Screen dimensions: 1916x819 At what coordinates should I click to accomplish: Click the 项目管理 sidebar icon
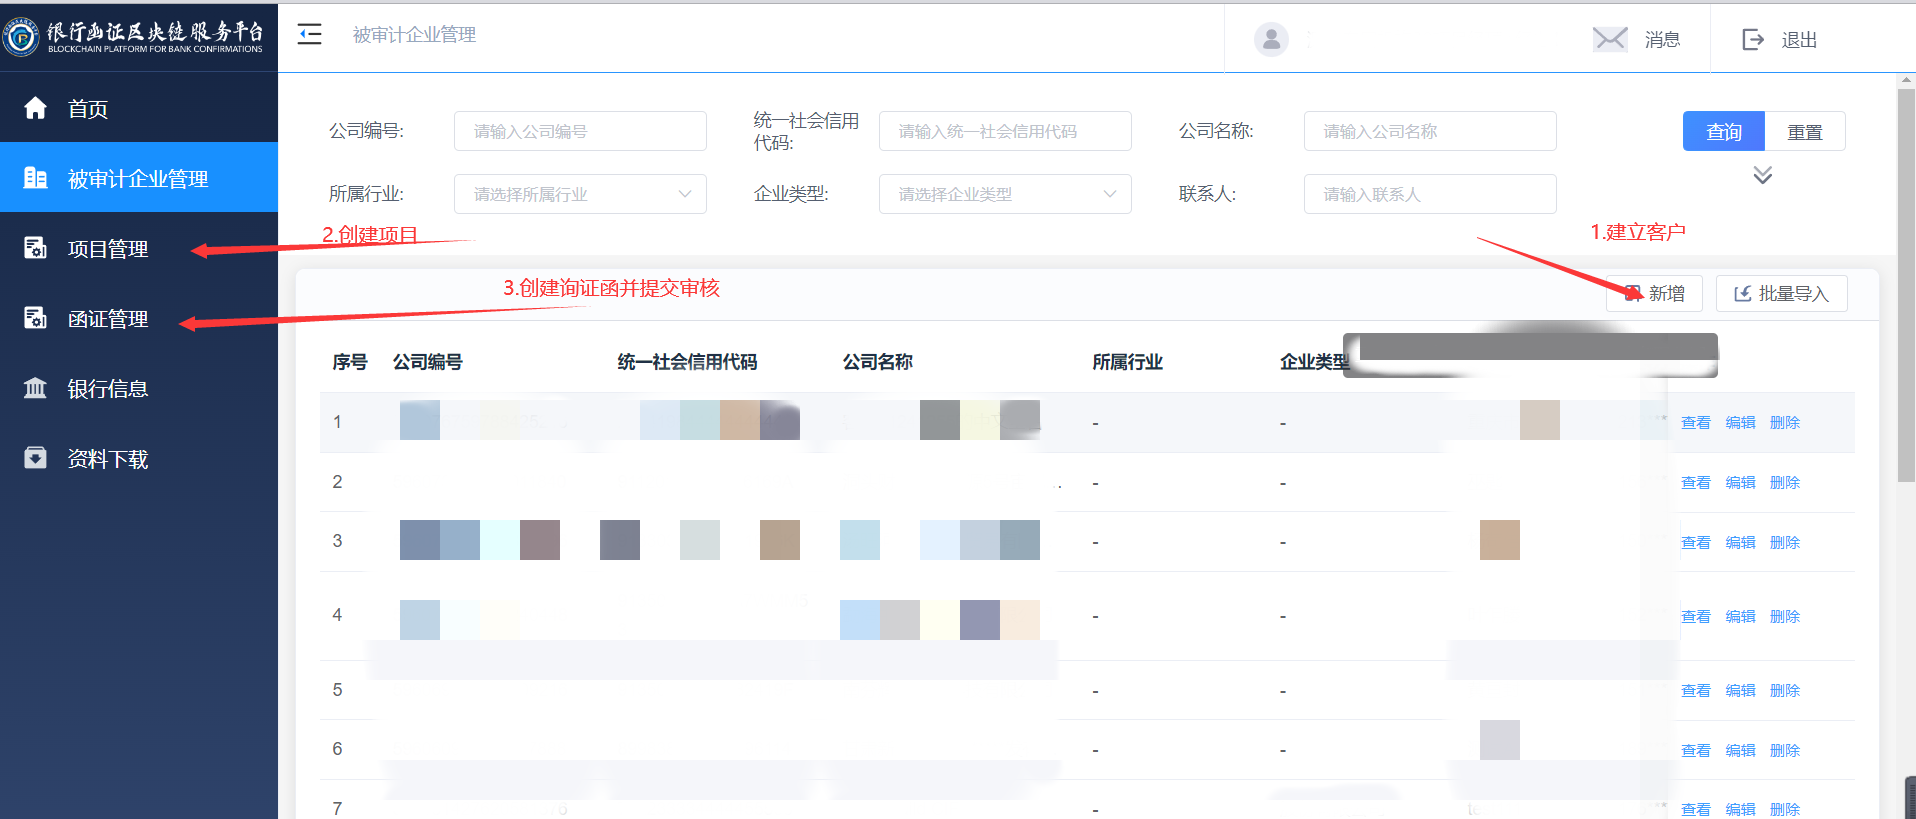(36, 248)
